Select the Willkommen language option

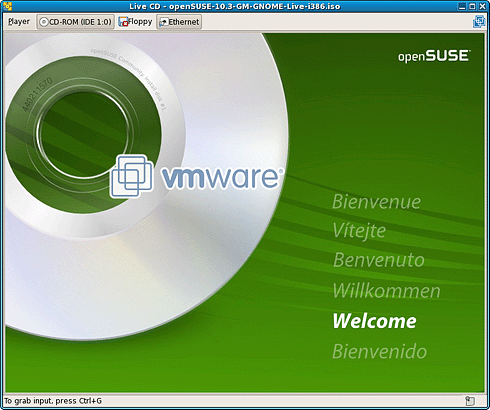[387, 290]
